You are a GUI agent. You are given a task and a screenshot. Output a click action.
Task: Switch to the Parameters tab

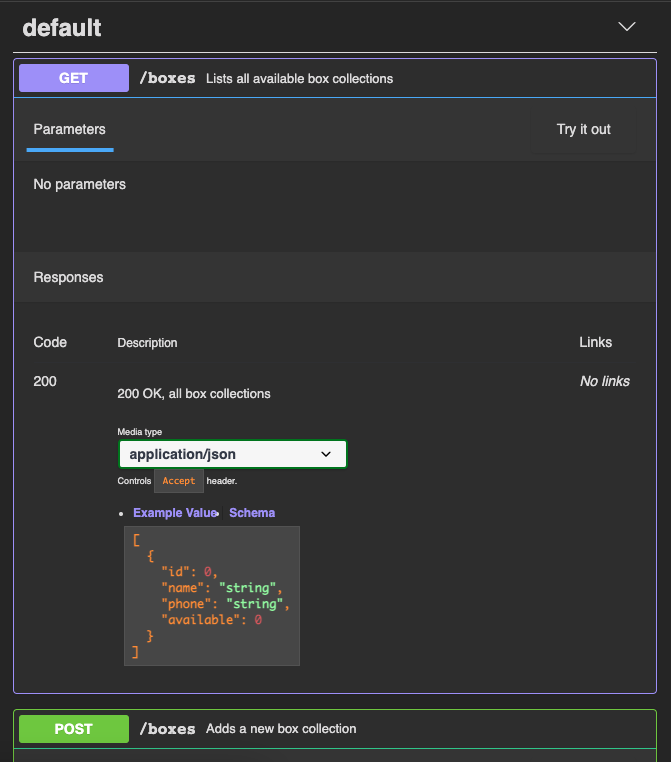tap(70, 129)
